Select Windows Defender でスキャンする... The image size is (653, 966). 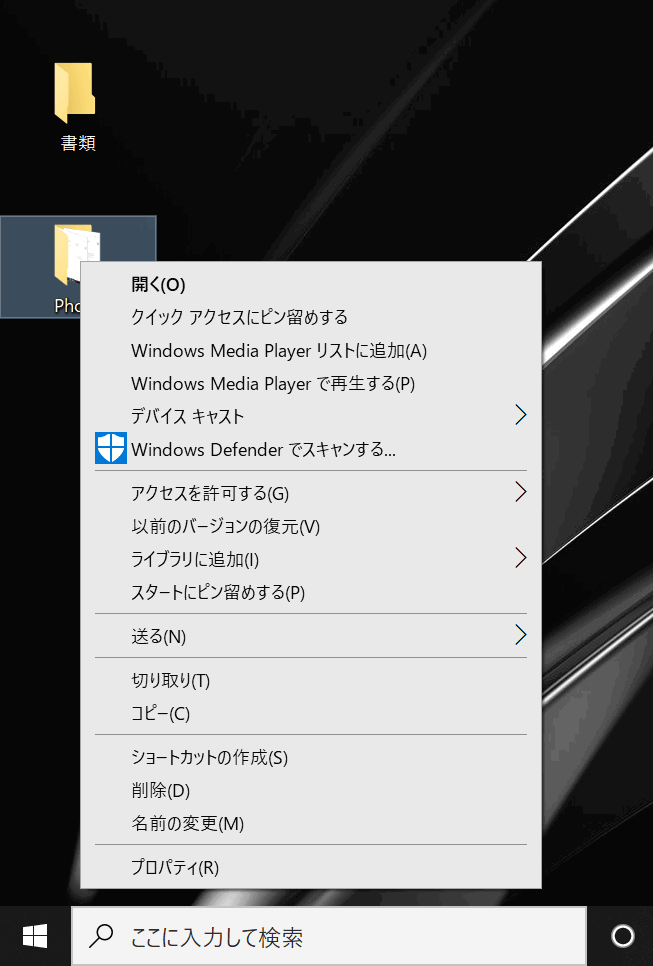coord(311,449)
